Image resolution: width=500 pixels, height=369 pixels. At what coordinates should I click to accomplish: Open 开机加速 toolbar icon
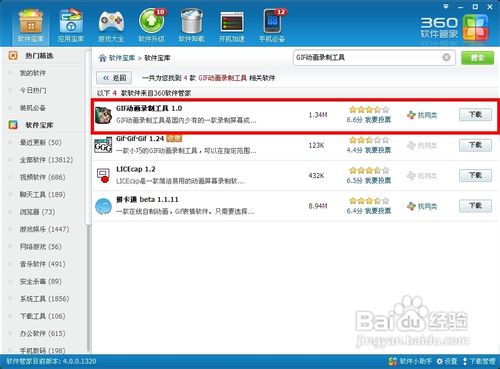[232, 26]
